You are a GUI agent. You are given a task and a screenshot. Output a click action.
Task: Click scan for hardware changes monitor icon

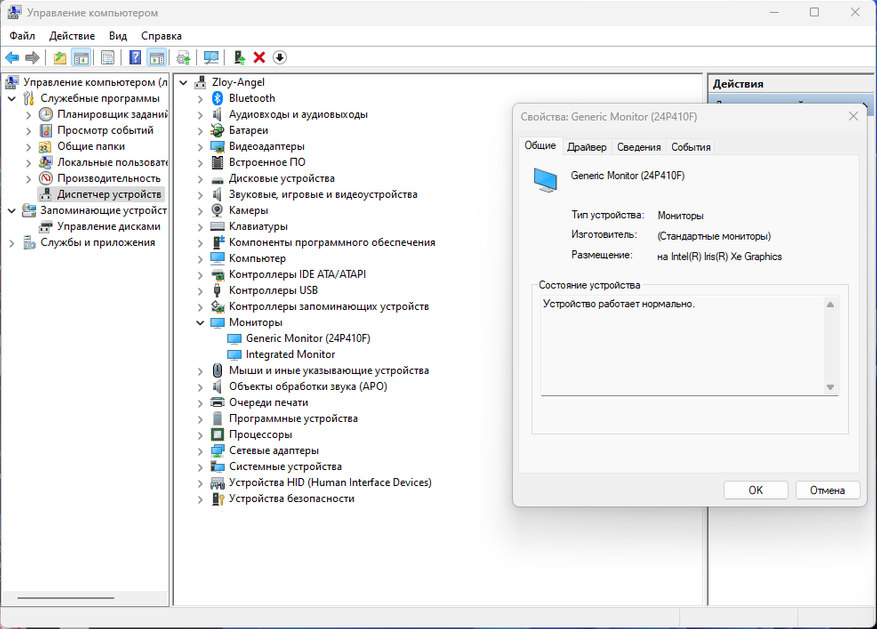211,58
